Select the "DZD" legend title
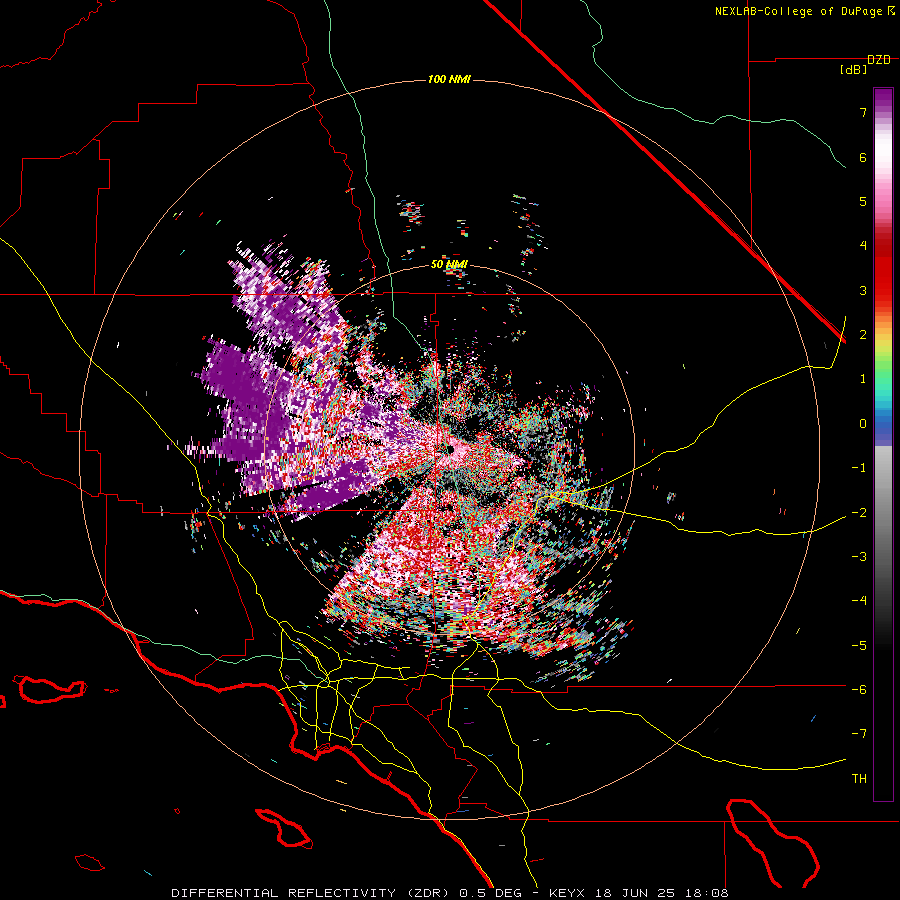 tap(879, 60)
